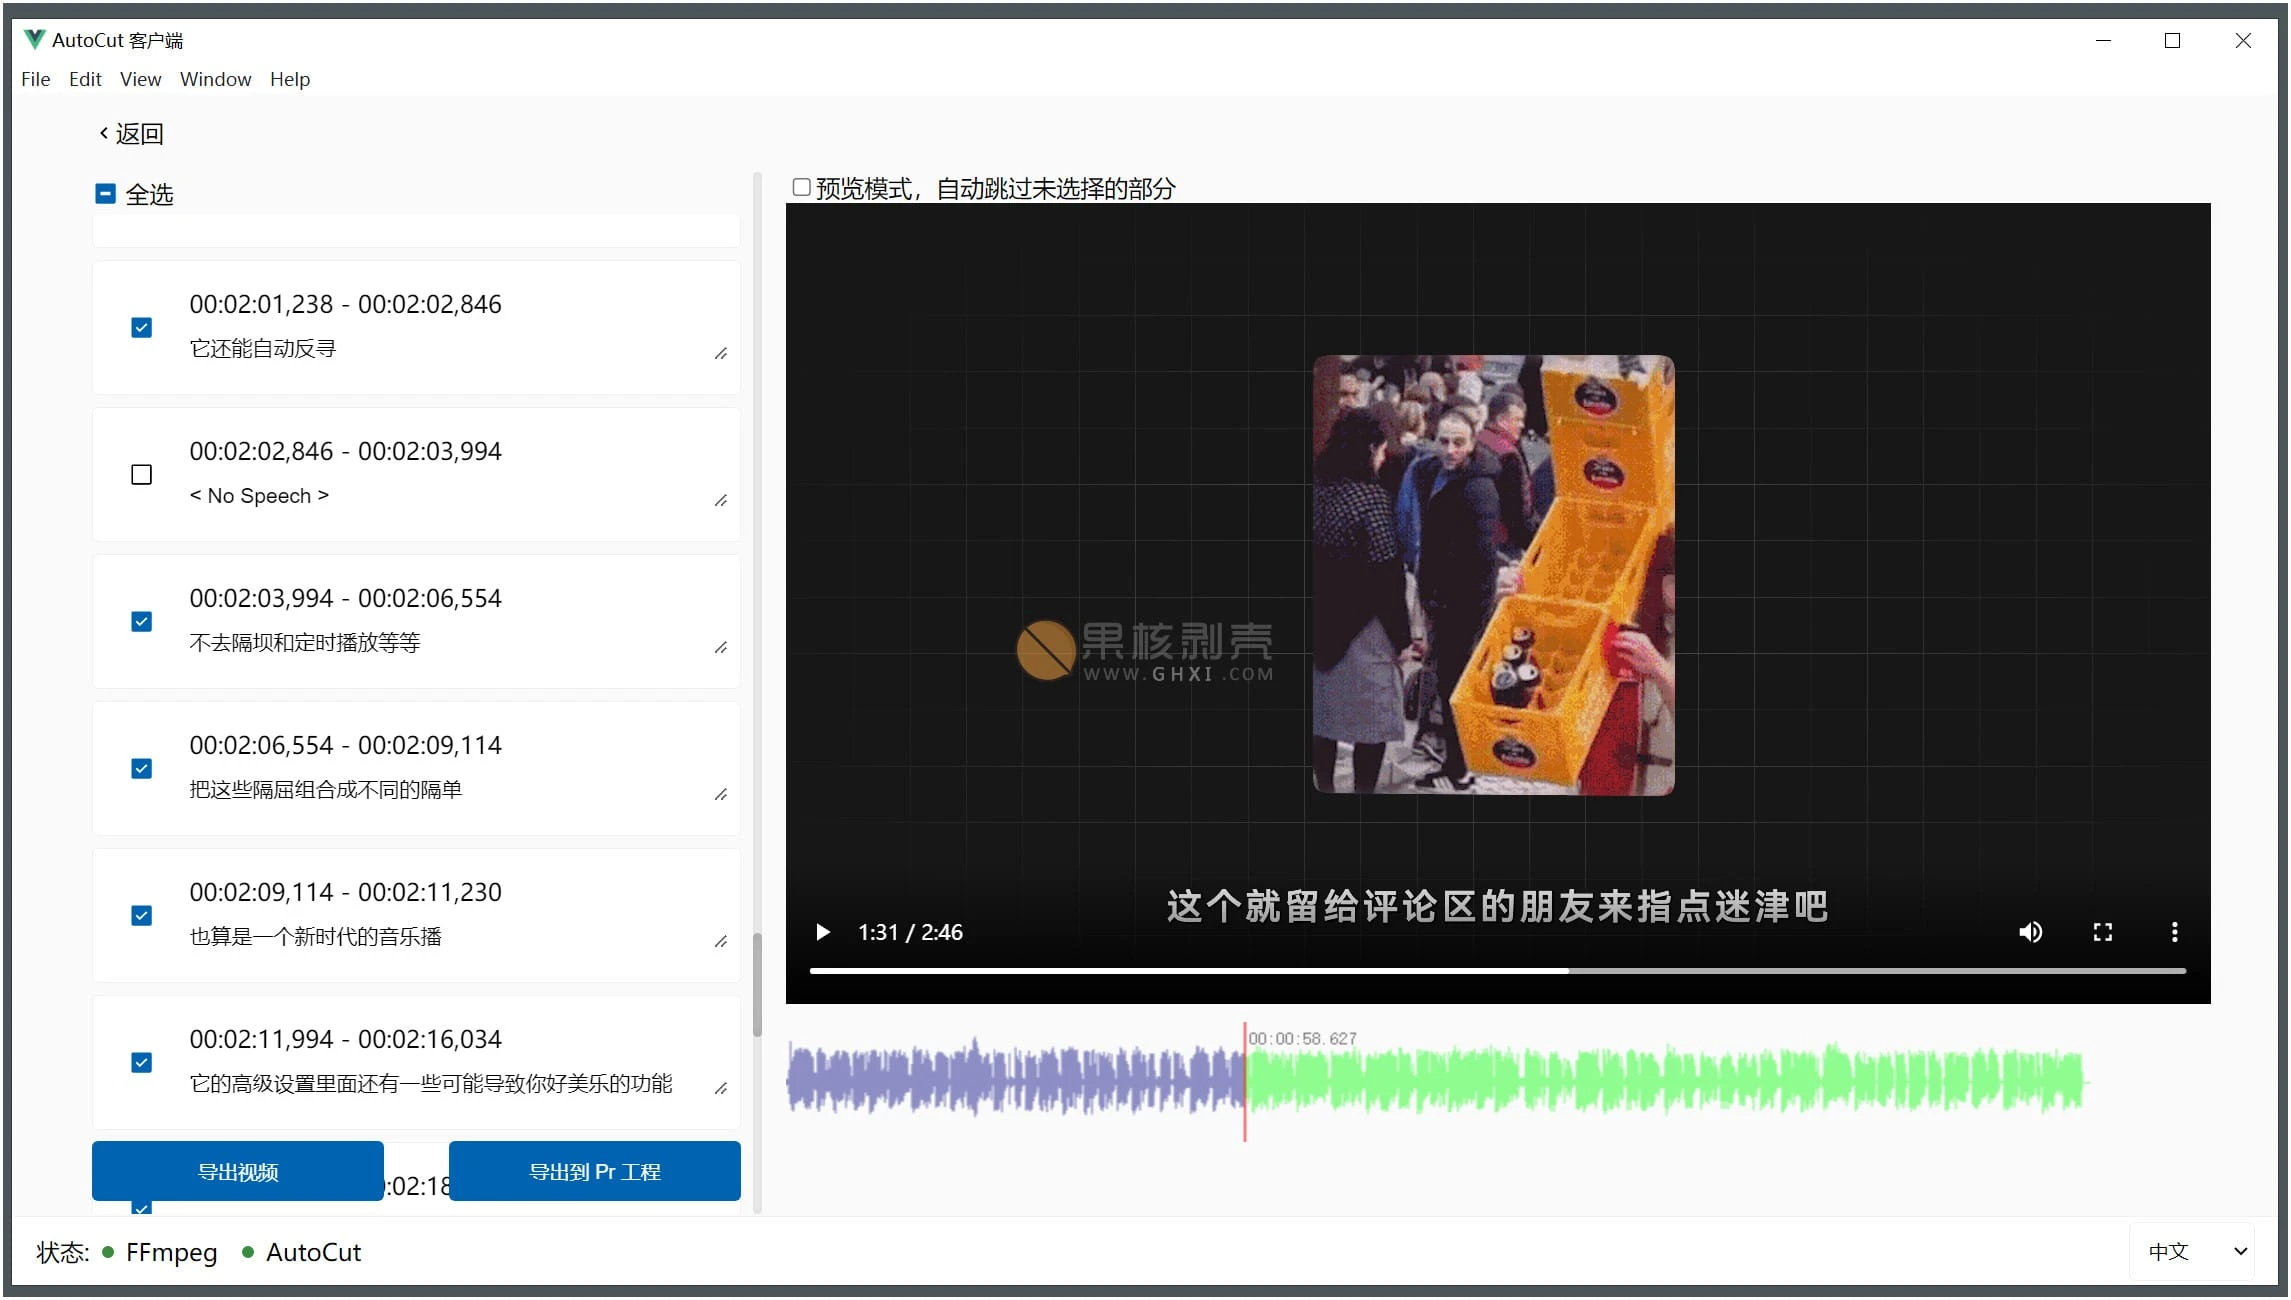
Task: Click the '导出视频' export video button
Action: click(237, 1171)
